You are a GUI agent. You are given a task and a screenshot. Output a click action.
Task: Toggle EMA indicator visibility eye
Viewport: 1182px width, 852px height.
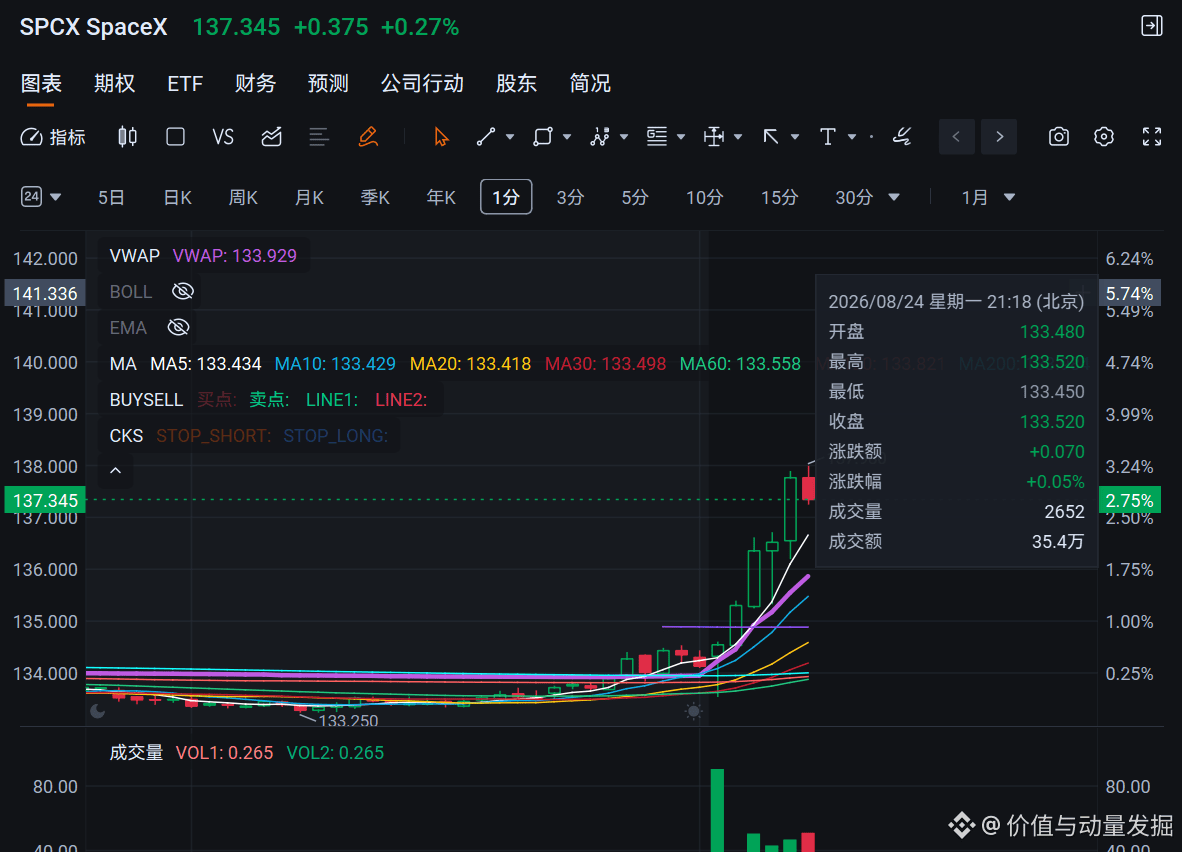coord(179,327)
